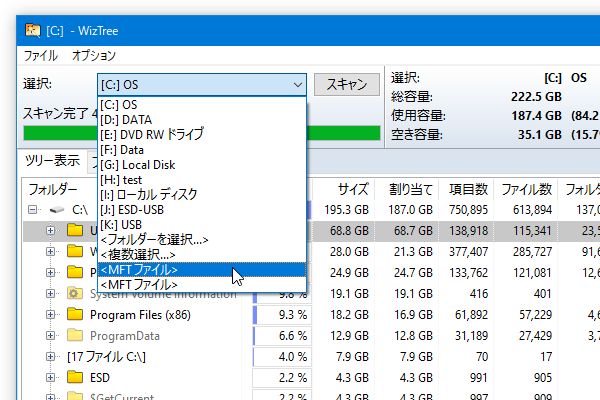Sort by 割り当て column header
Image resolution: width=600 pixels, height=400 pixels.
pos(407,189)
